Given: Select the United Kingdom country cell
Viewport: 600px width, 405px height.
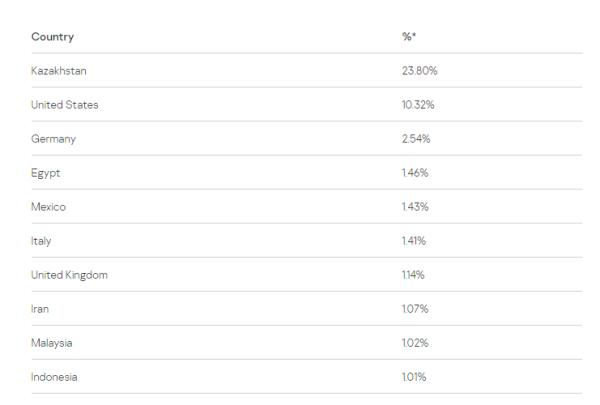Looking at the screenshot, I should pyautogui.click(x=69, y=275).
